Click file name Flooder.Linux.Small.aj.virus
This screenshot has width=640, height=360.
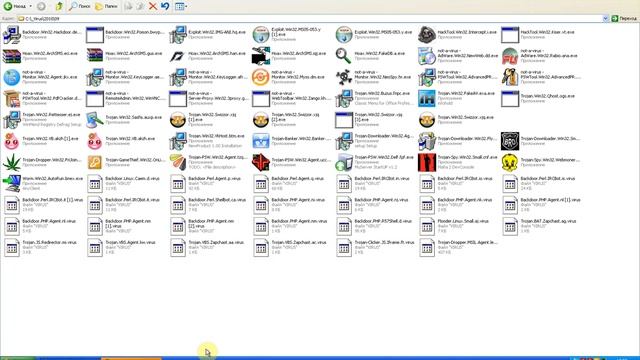tap(463, 221)
